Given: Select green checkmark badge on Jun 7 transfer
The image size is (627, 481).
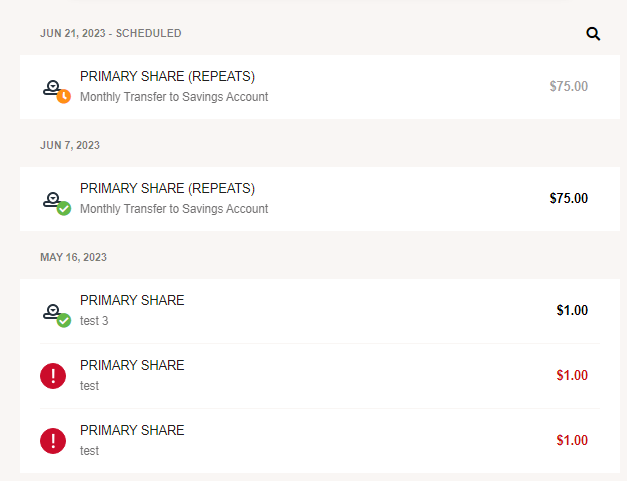Looking at the screenshot, I should [x=64, y=208].
